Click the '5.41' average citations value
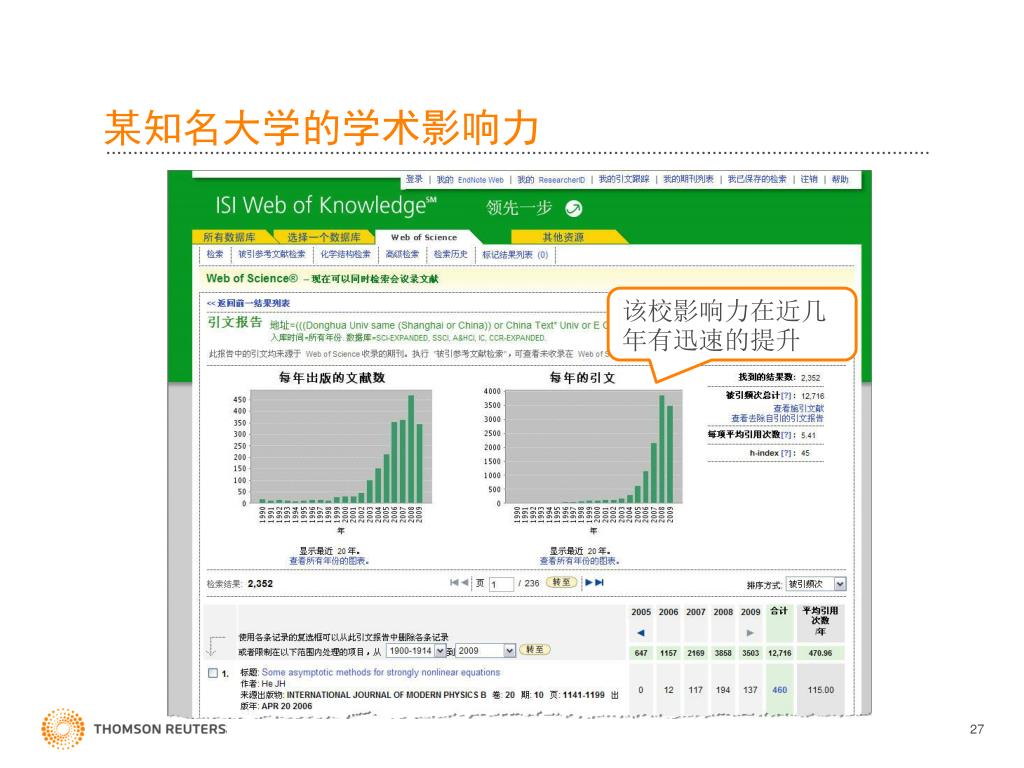Viewport: 1024px width, 768px height. (808, 435)
